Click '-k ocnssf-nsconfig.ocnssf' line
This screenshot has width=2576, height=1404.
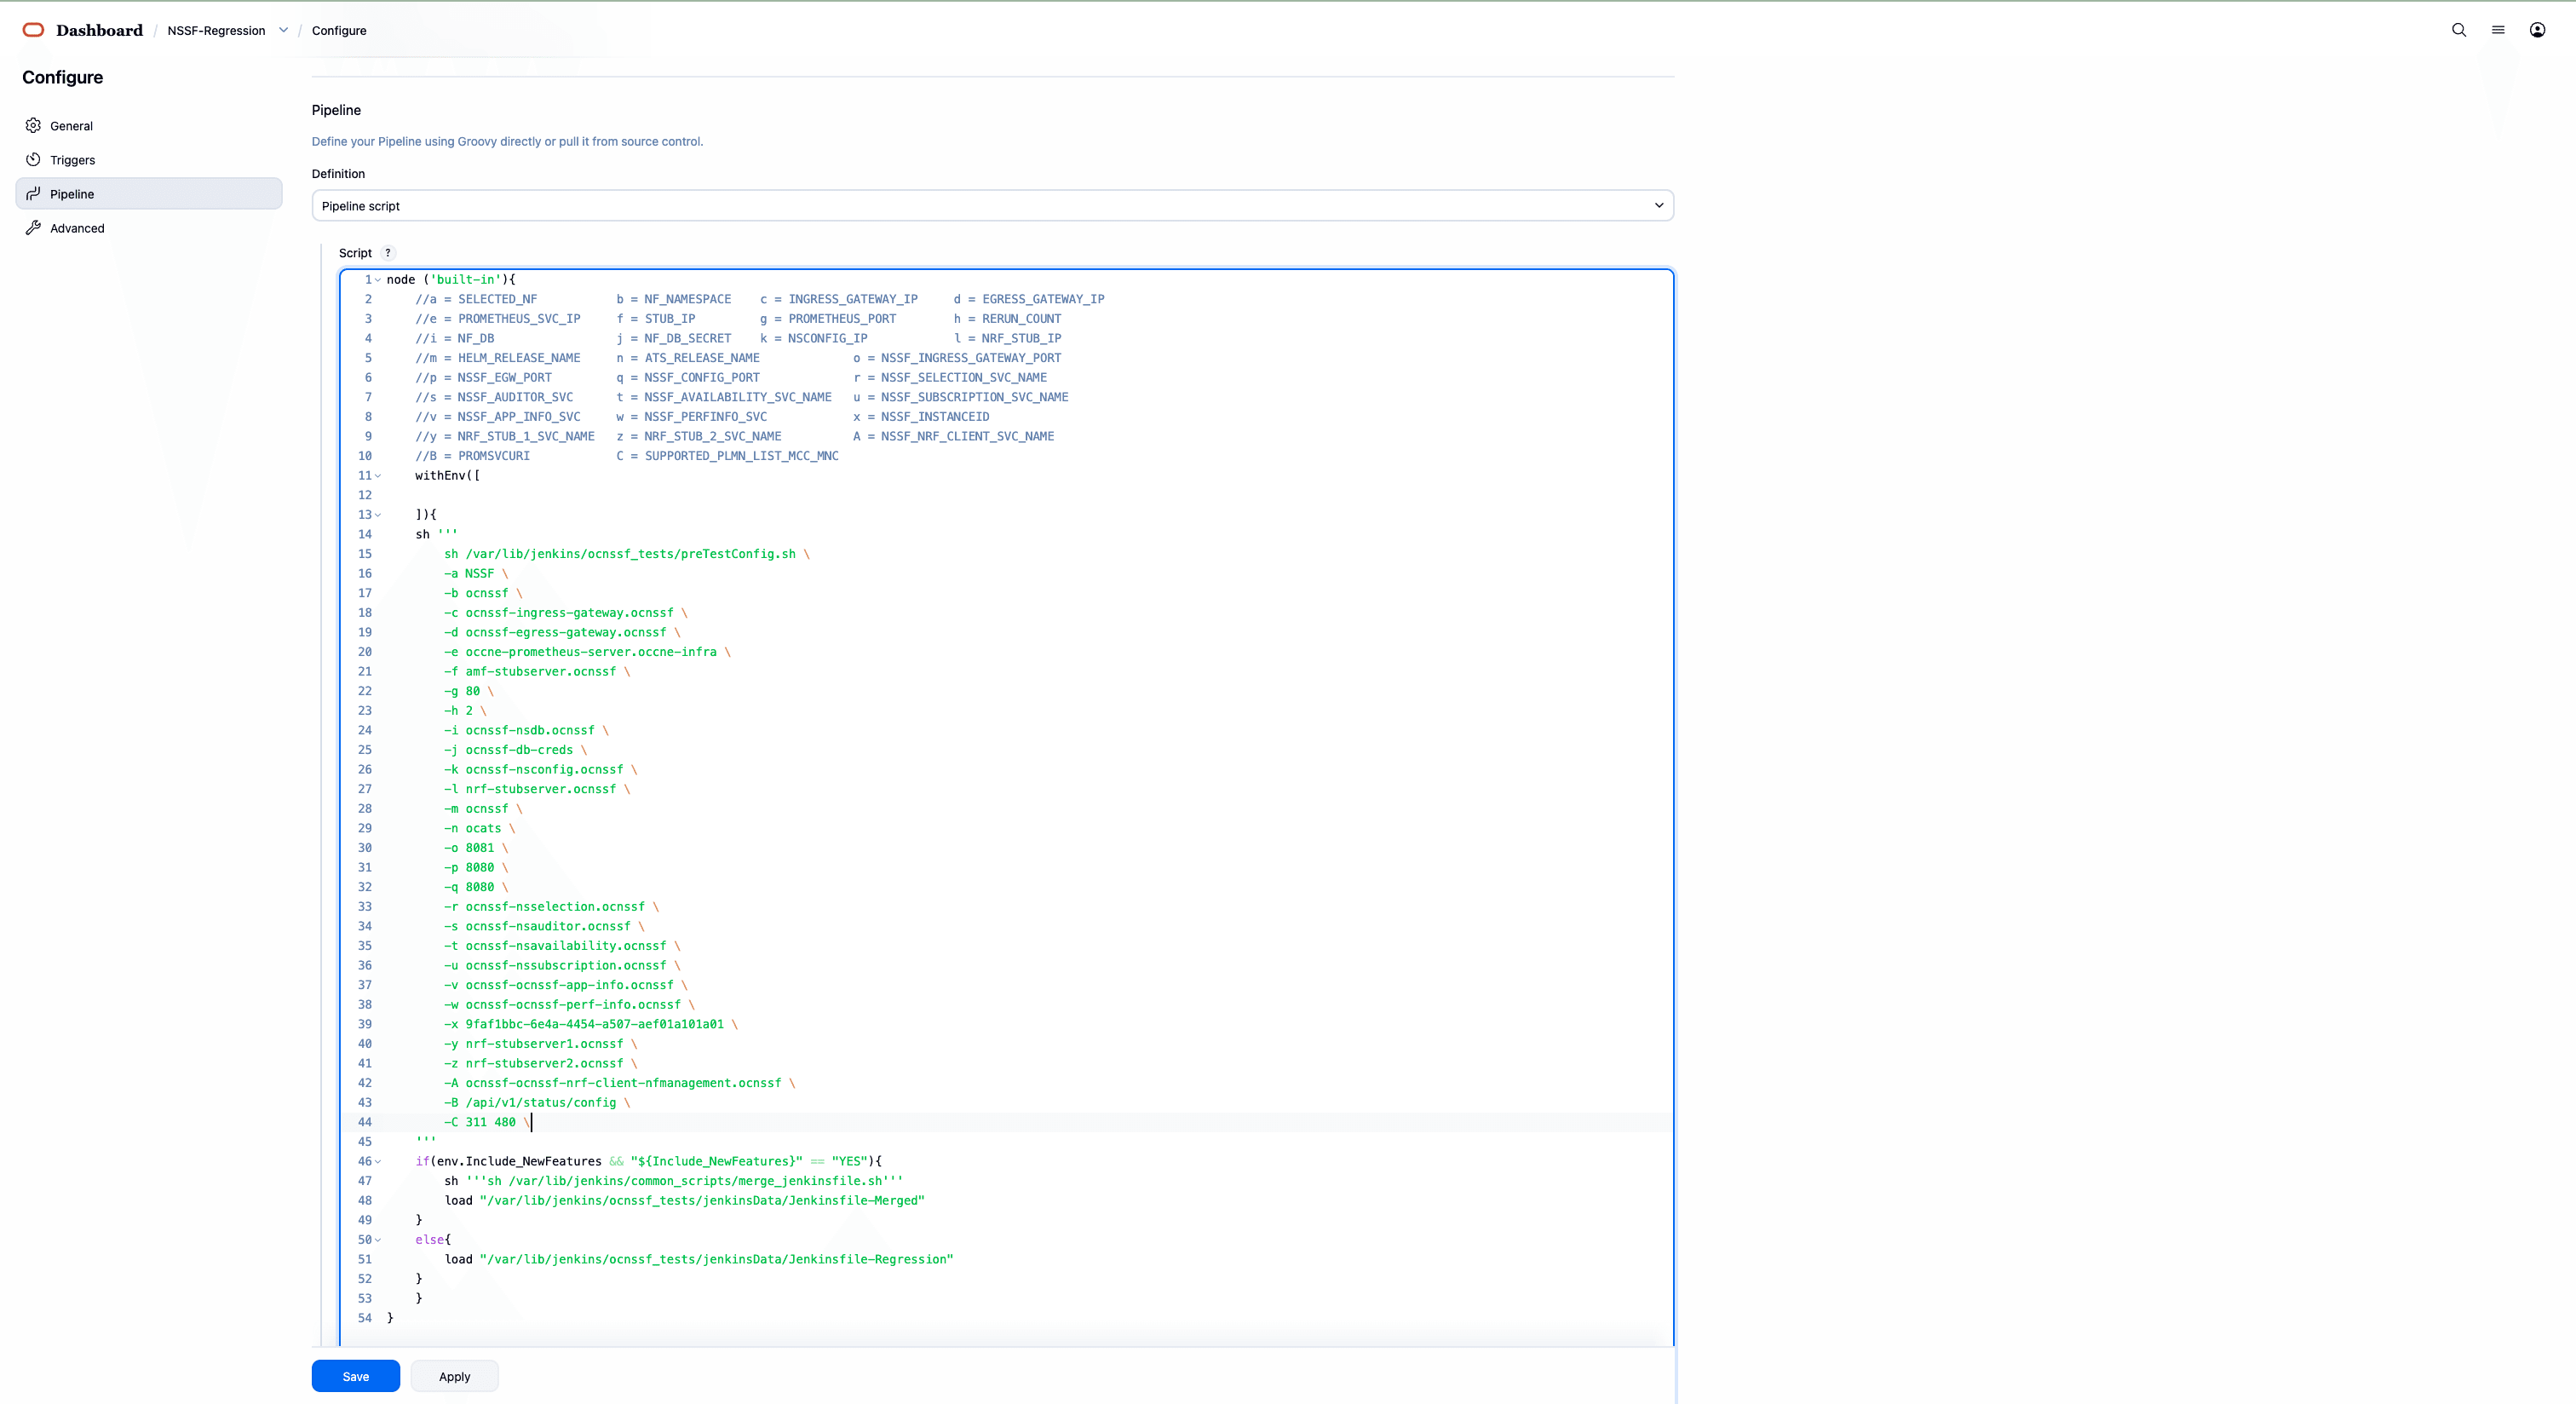click(x=534, y=770)
